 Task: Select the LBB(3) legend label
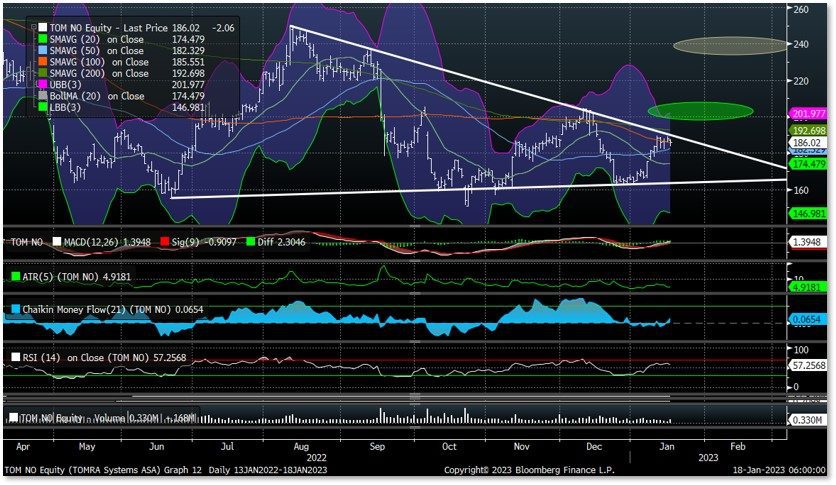(x=65, y=107)
